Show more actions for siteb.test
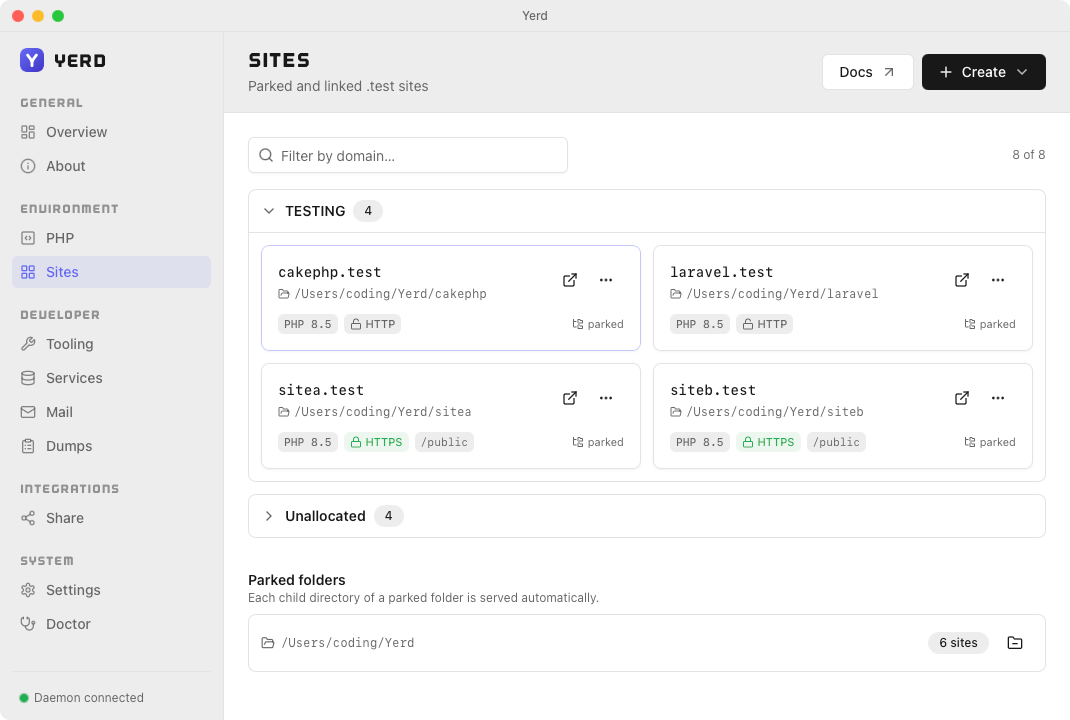The width and height of the screenshot is (1070, 720). tap(998, 398)
